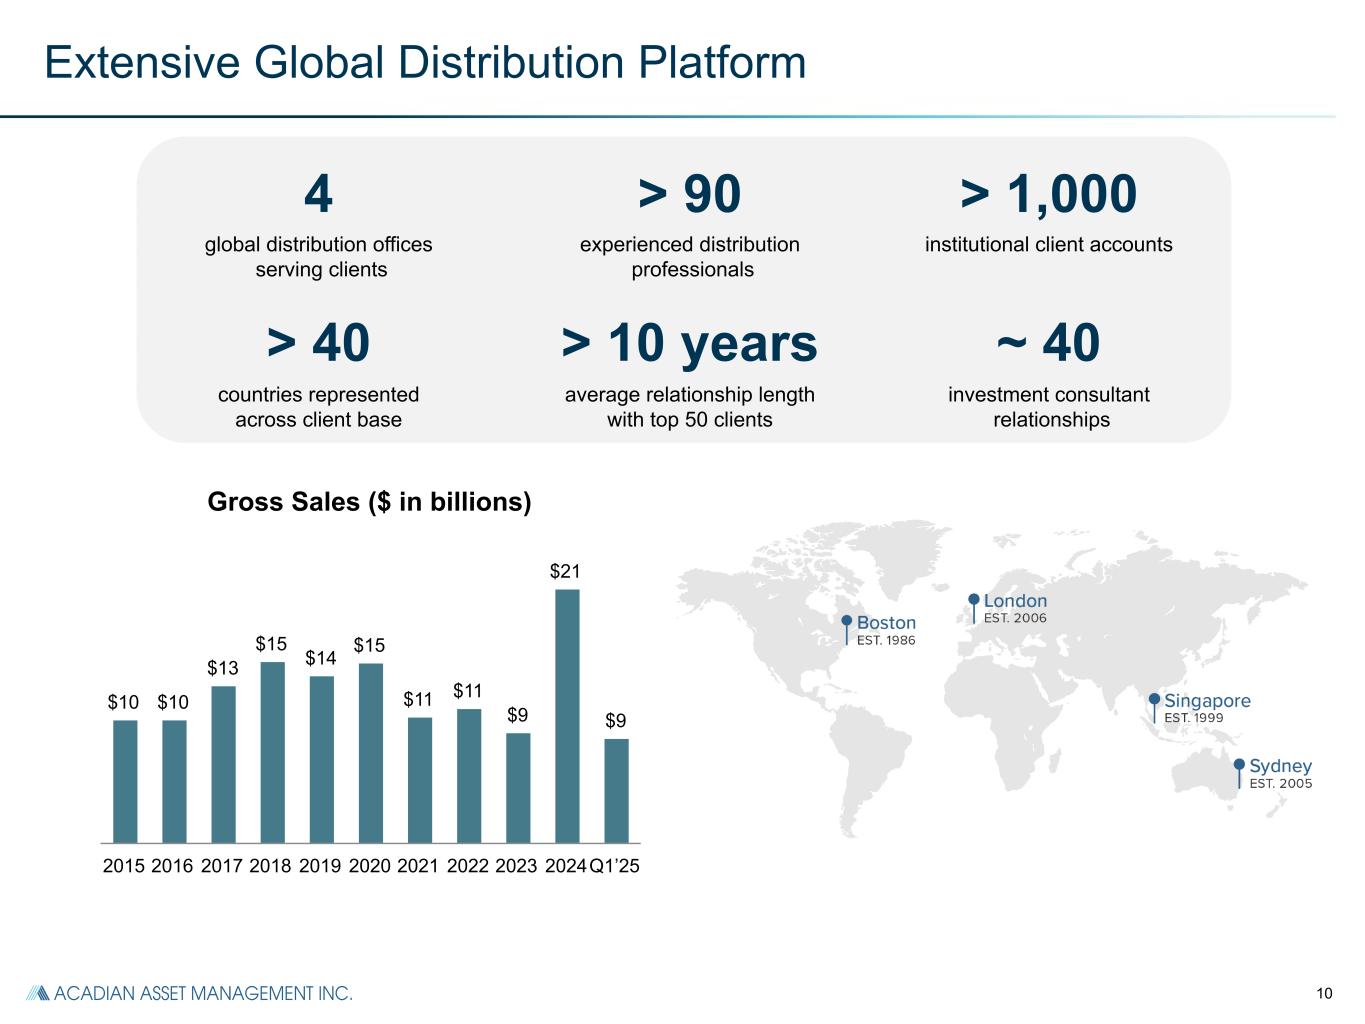Click the 2015 gross sales bar
The image size is (1365, 1024).
click(125, 780)
